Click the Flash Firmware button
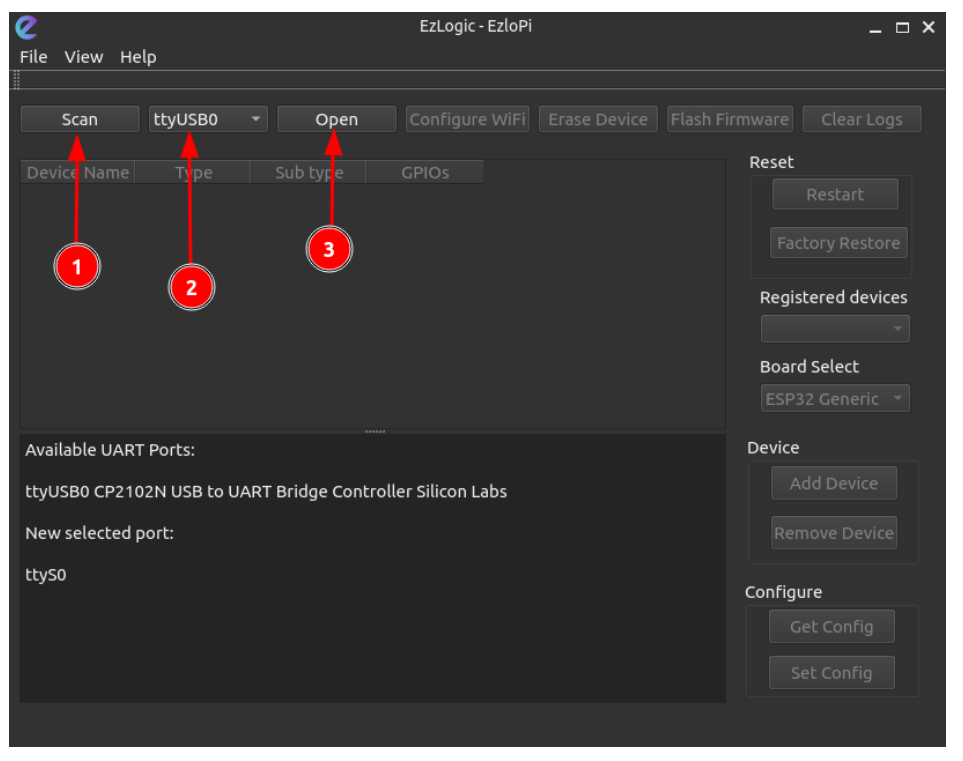The width and height of the screenshot is (963, 761). click(730, 119)
